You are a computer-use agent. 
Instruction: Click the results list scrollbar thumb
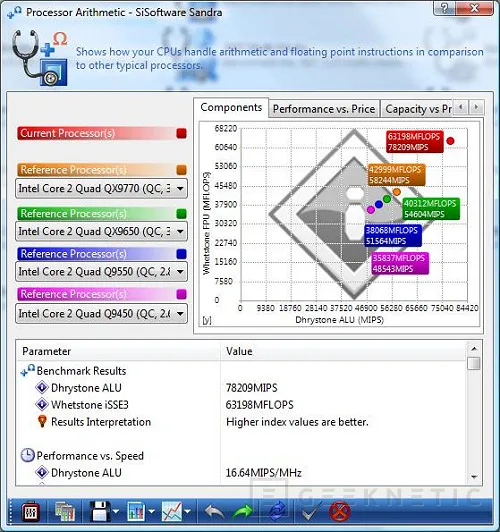(474, 363)
